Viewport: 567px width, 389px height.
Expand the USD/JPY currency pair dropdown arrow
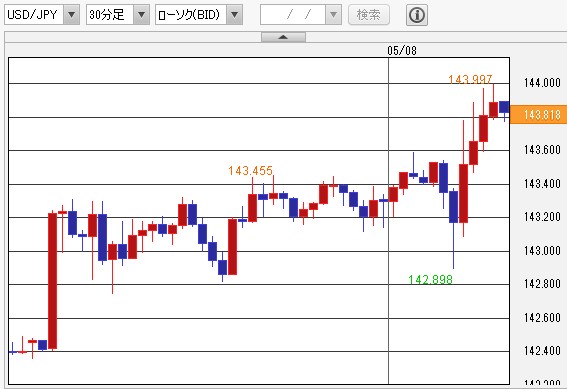71,15
